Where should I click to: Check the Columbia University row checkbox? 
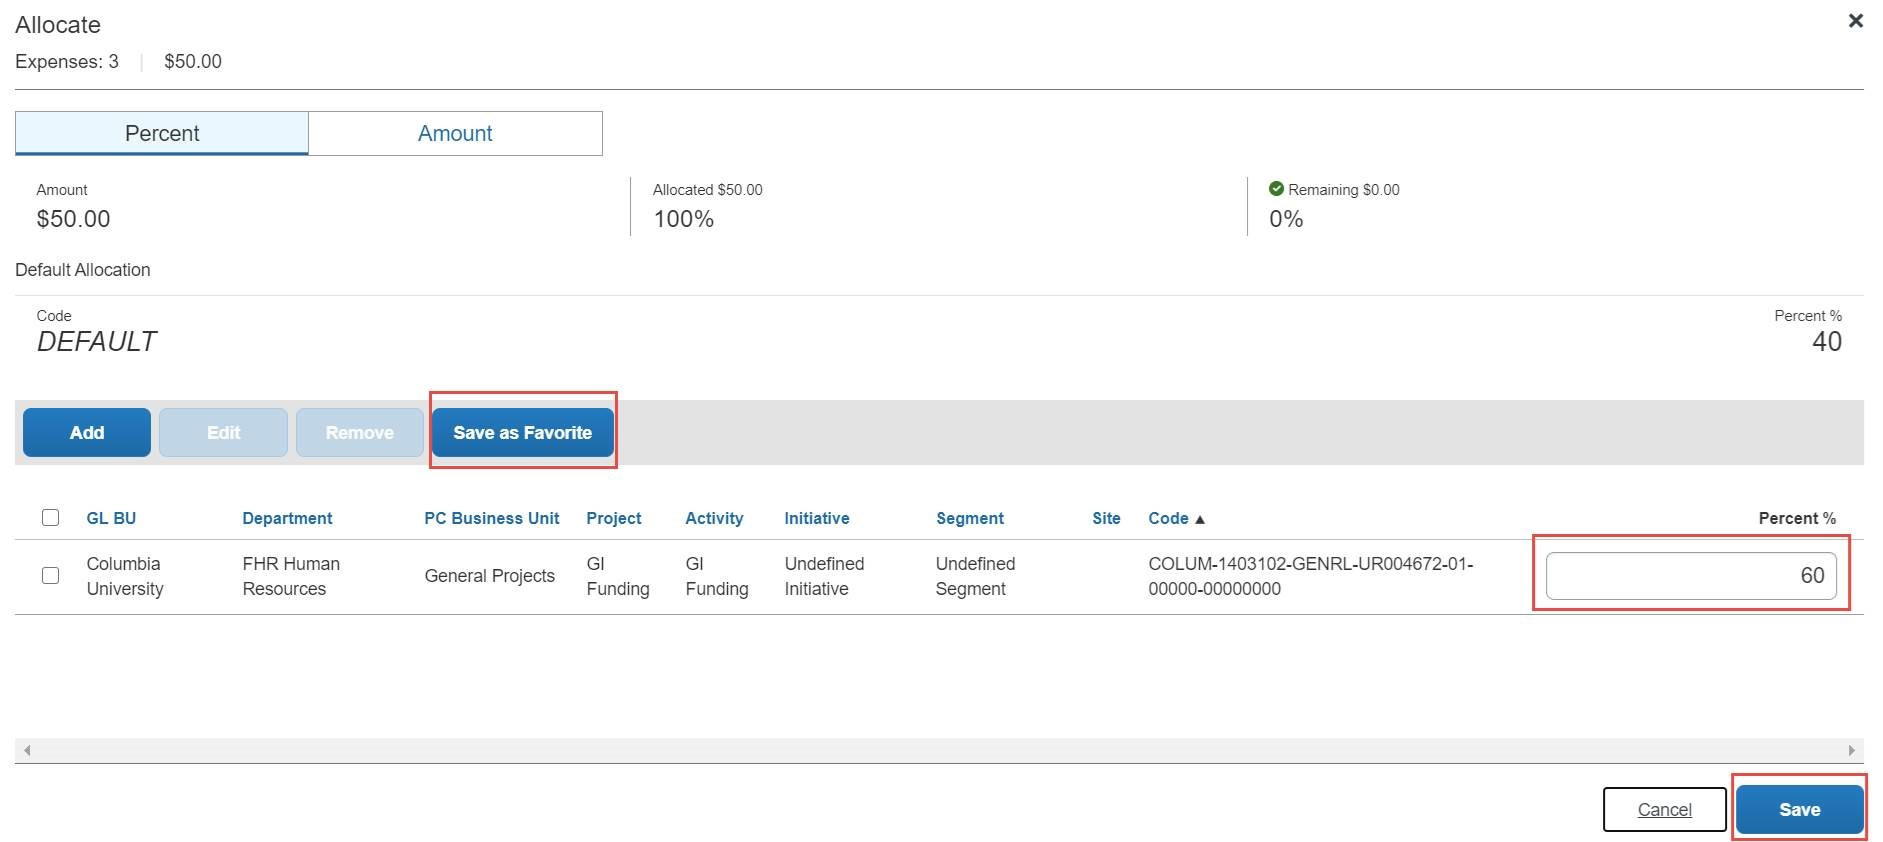(50, 575)
